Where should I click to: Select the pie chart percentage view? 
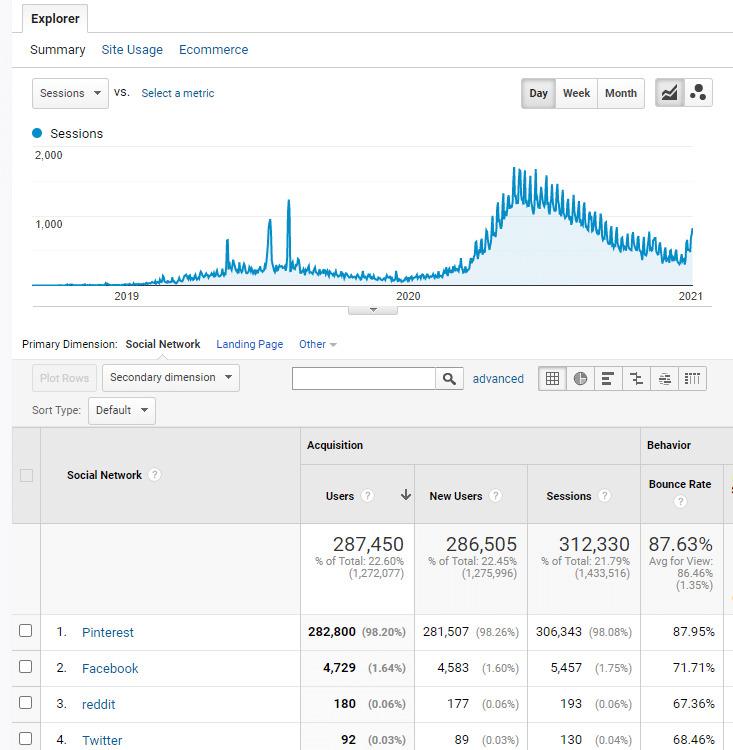point(580,379)
